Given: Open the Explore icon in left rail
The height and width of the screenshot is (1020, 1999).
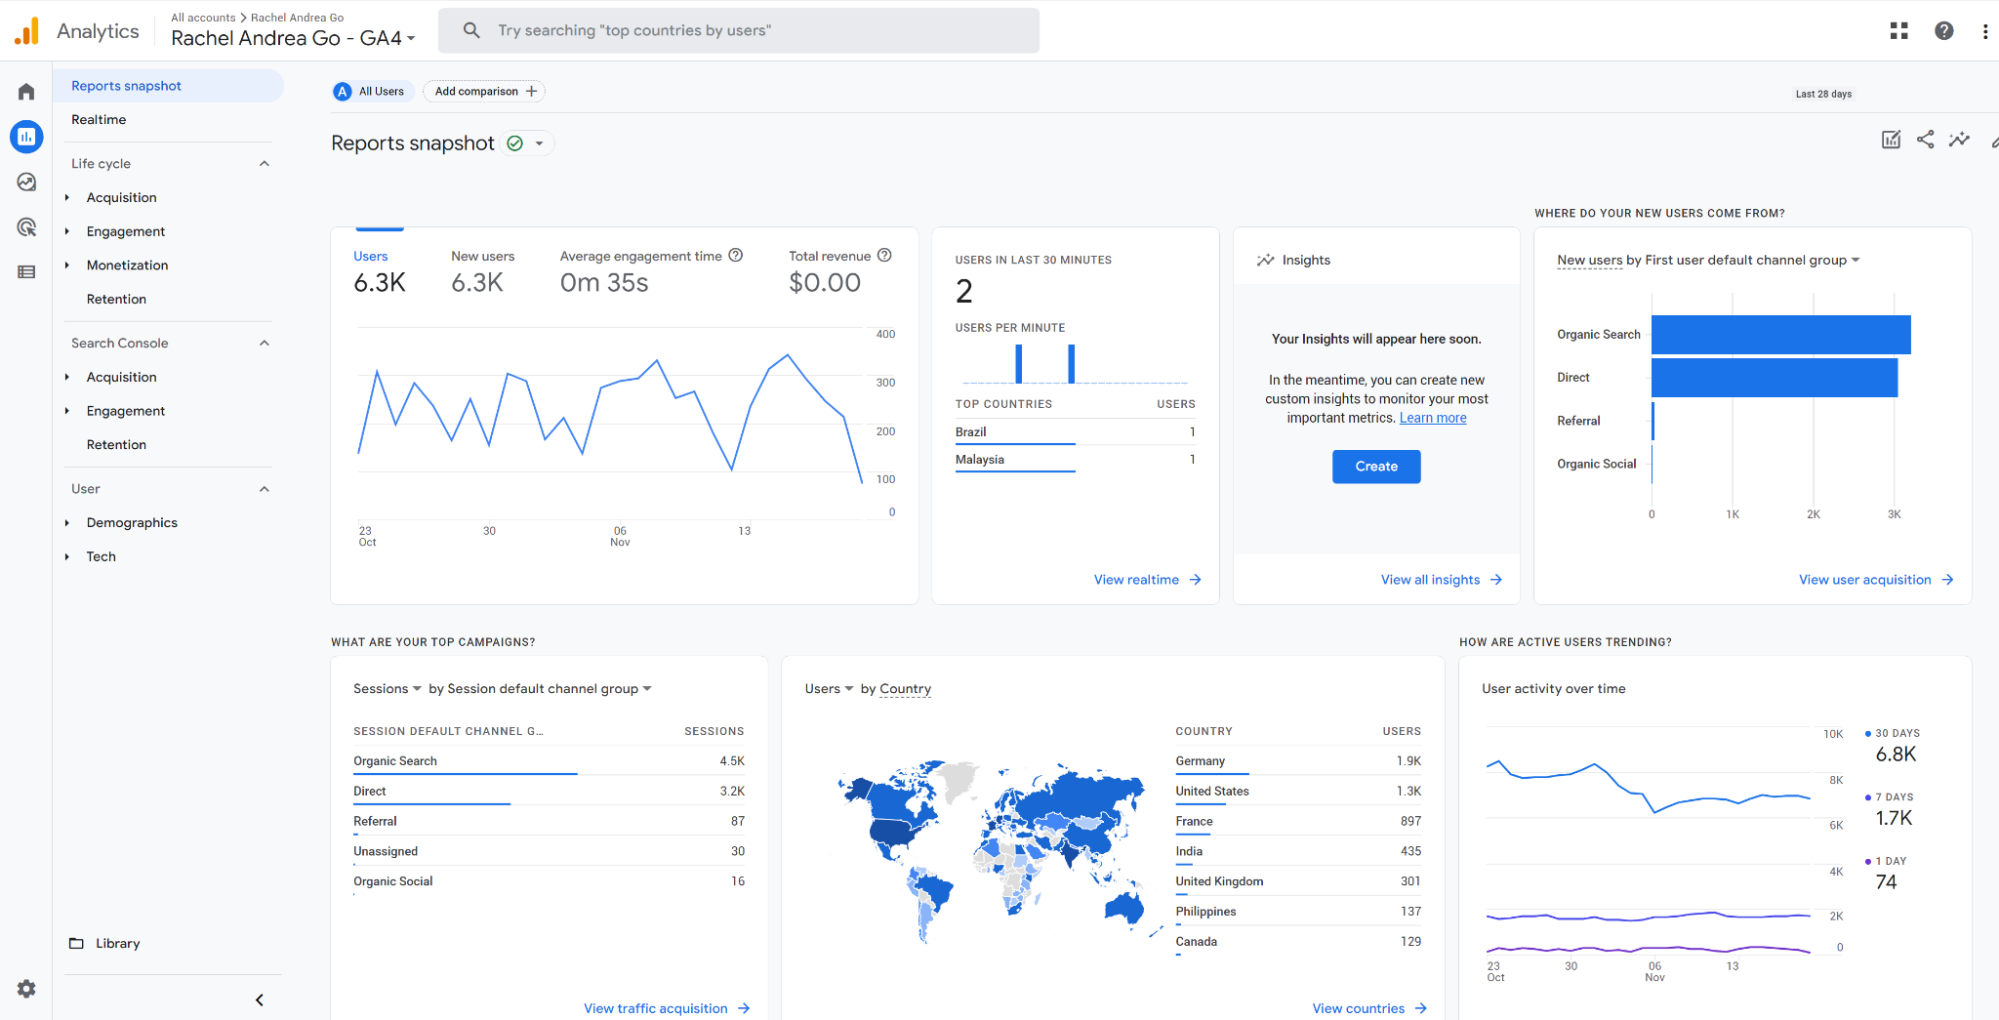Looking at the screenshot, I should pos(27,182).
